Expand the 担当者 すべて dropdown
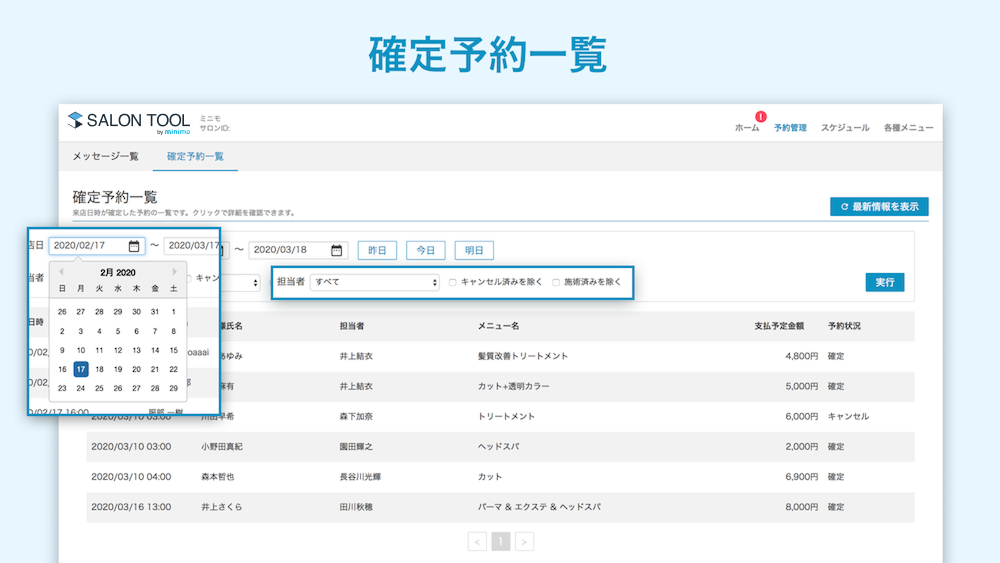This screenshot has width=1000, height=563. [x=374, y=282]
